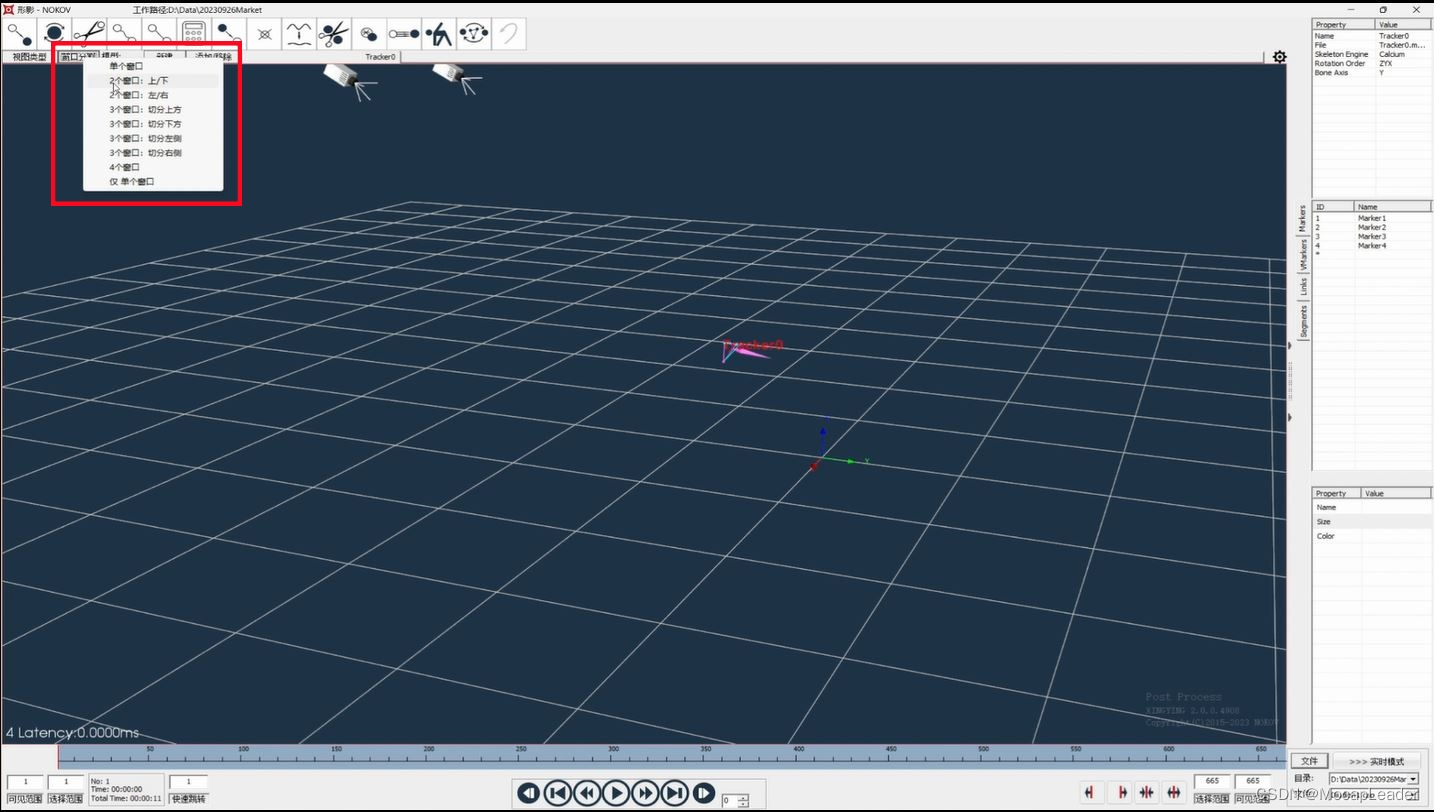Select 2个窗口: 左/右 layout option
The width and height of the screenshot is (1434, 812).
coord(152,95)
